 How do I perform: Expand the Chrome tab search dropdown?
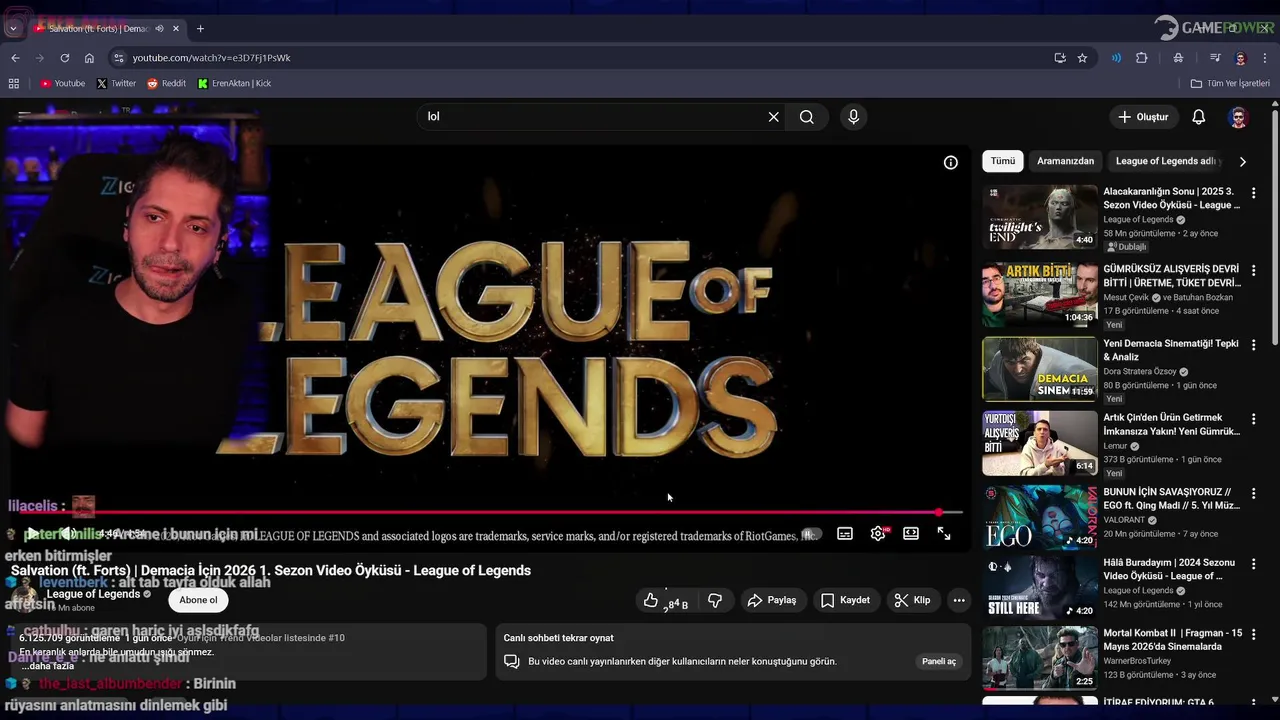pyautogui.click(x=13, y=28)
